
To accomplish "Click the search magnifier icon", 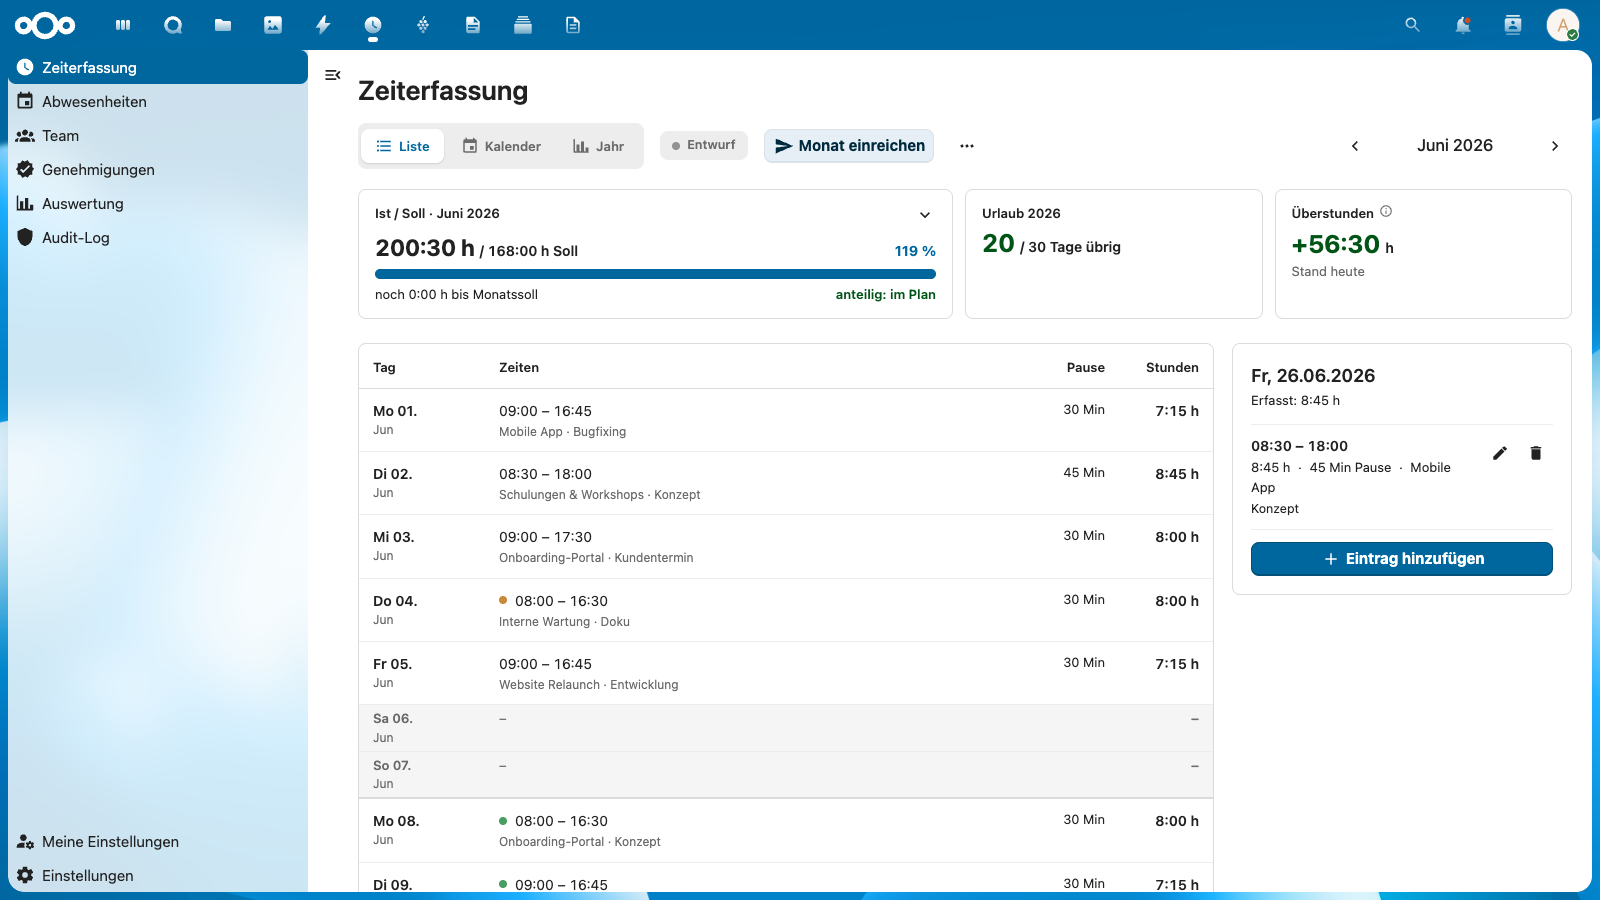I will [1412, 25].
